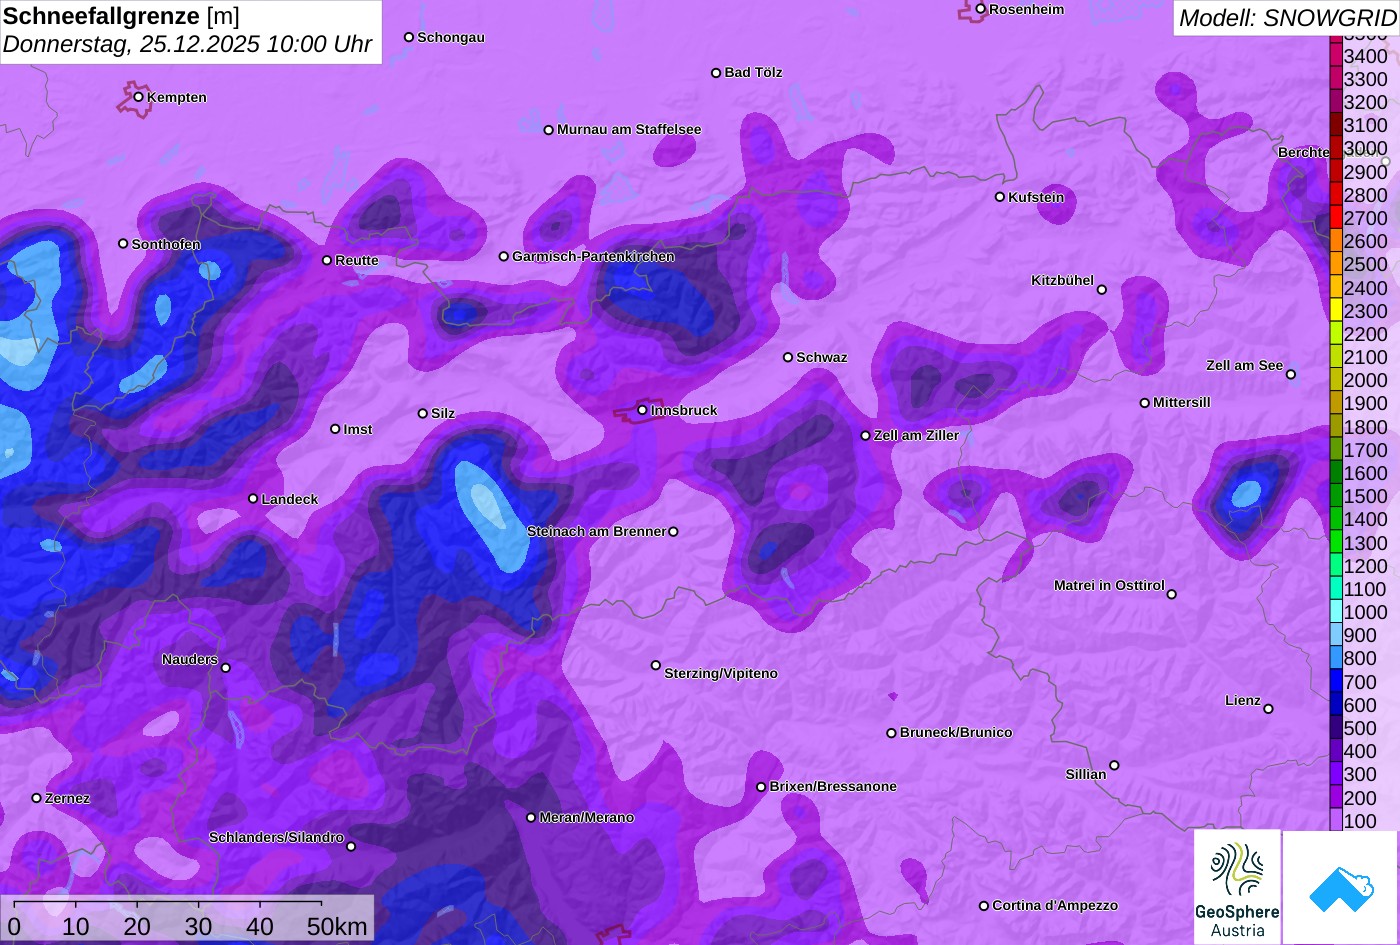Click the 2000 legend value label
The width and height of the screenshot is (1400, 945).
pyautogui.click(x=1365, y=380)
